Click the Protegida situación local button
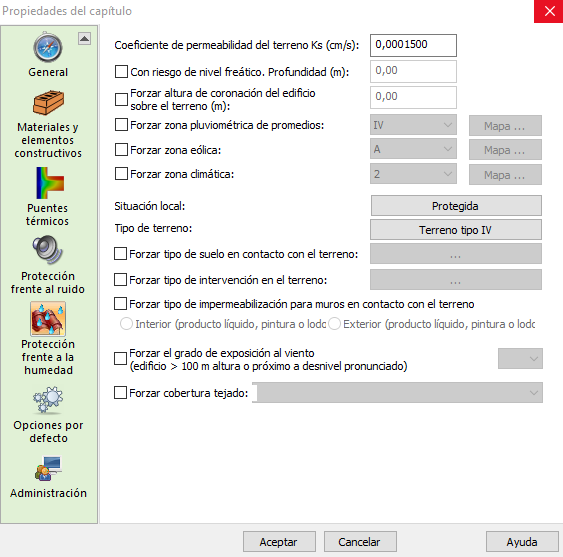The width and height of the screenshot is (563, 557). [x=456, y=206]
